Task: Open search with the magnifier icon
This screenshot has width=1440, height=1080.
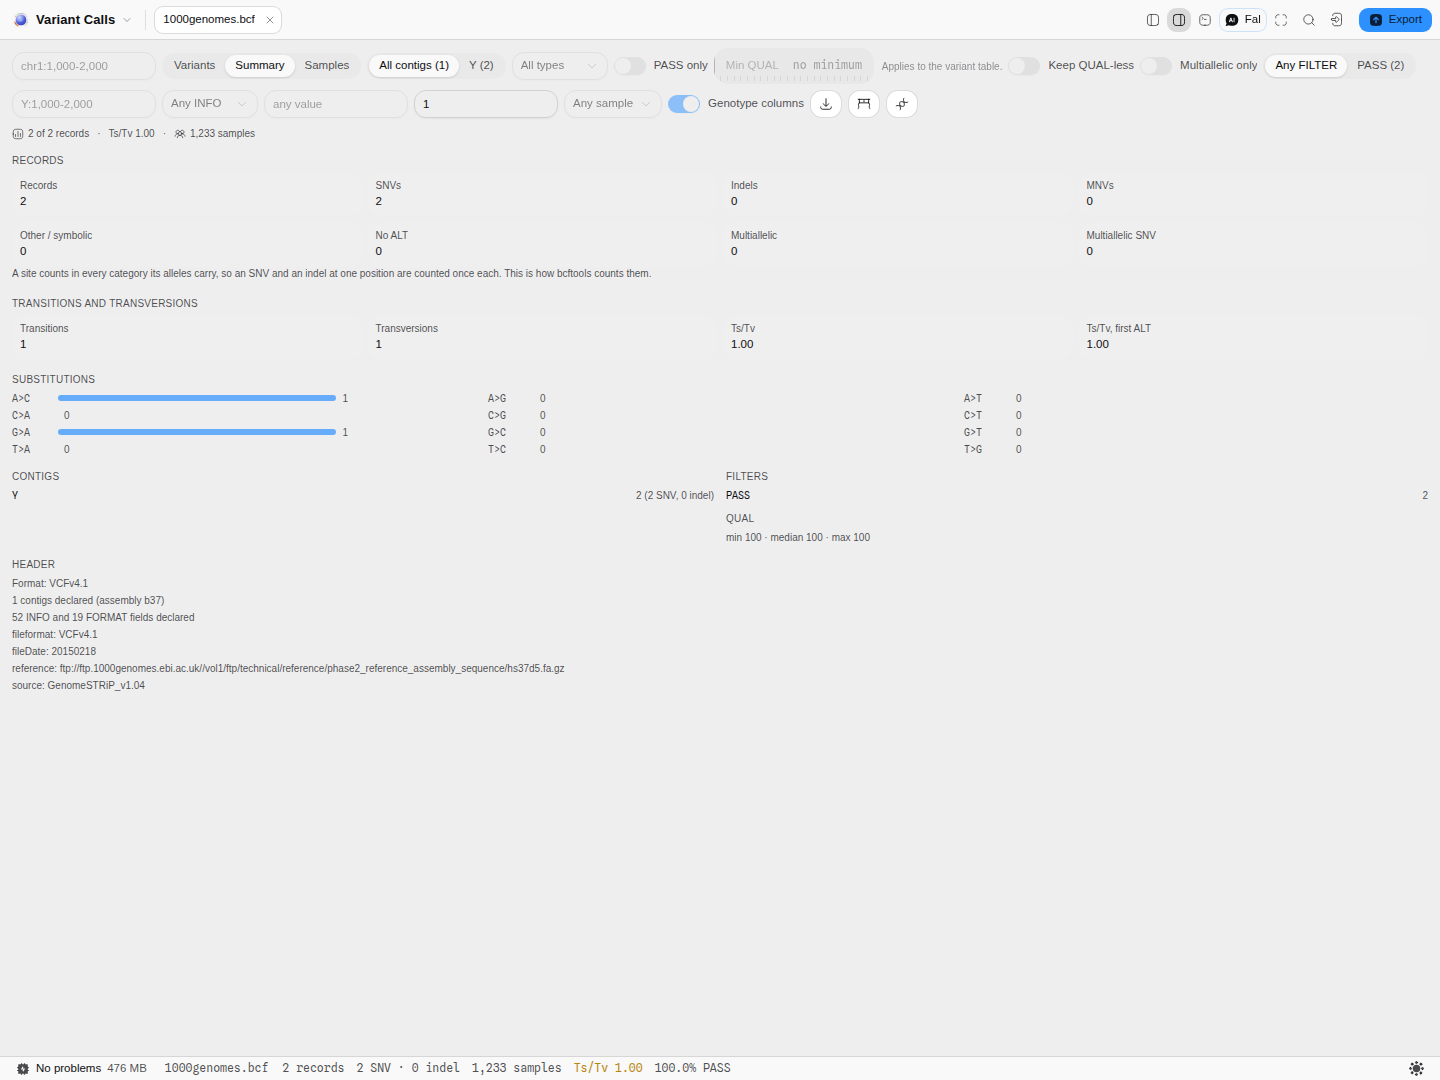Action: click(1309, 20)
